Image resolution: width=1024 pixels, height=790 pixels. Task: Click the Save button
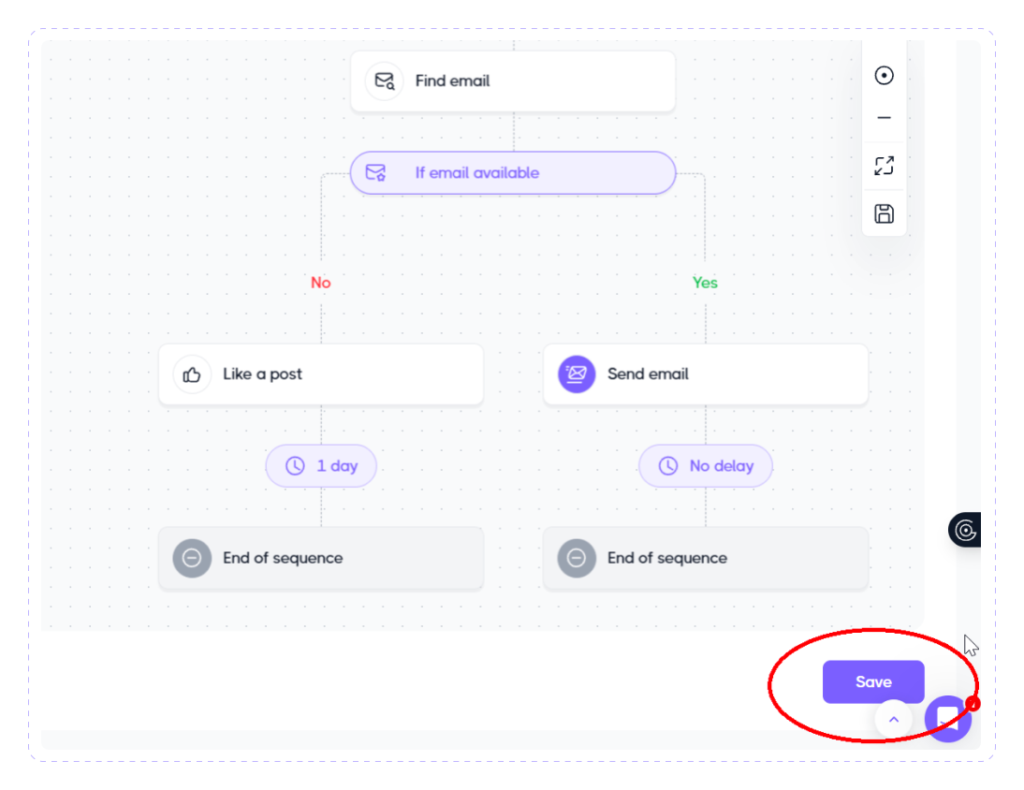872,681
